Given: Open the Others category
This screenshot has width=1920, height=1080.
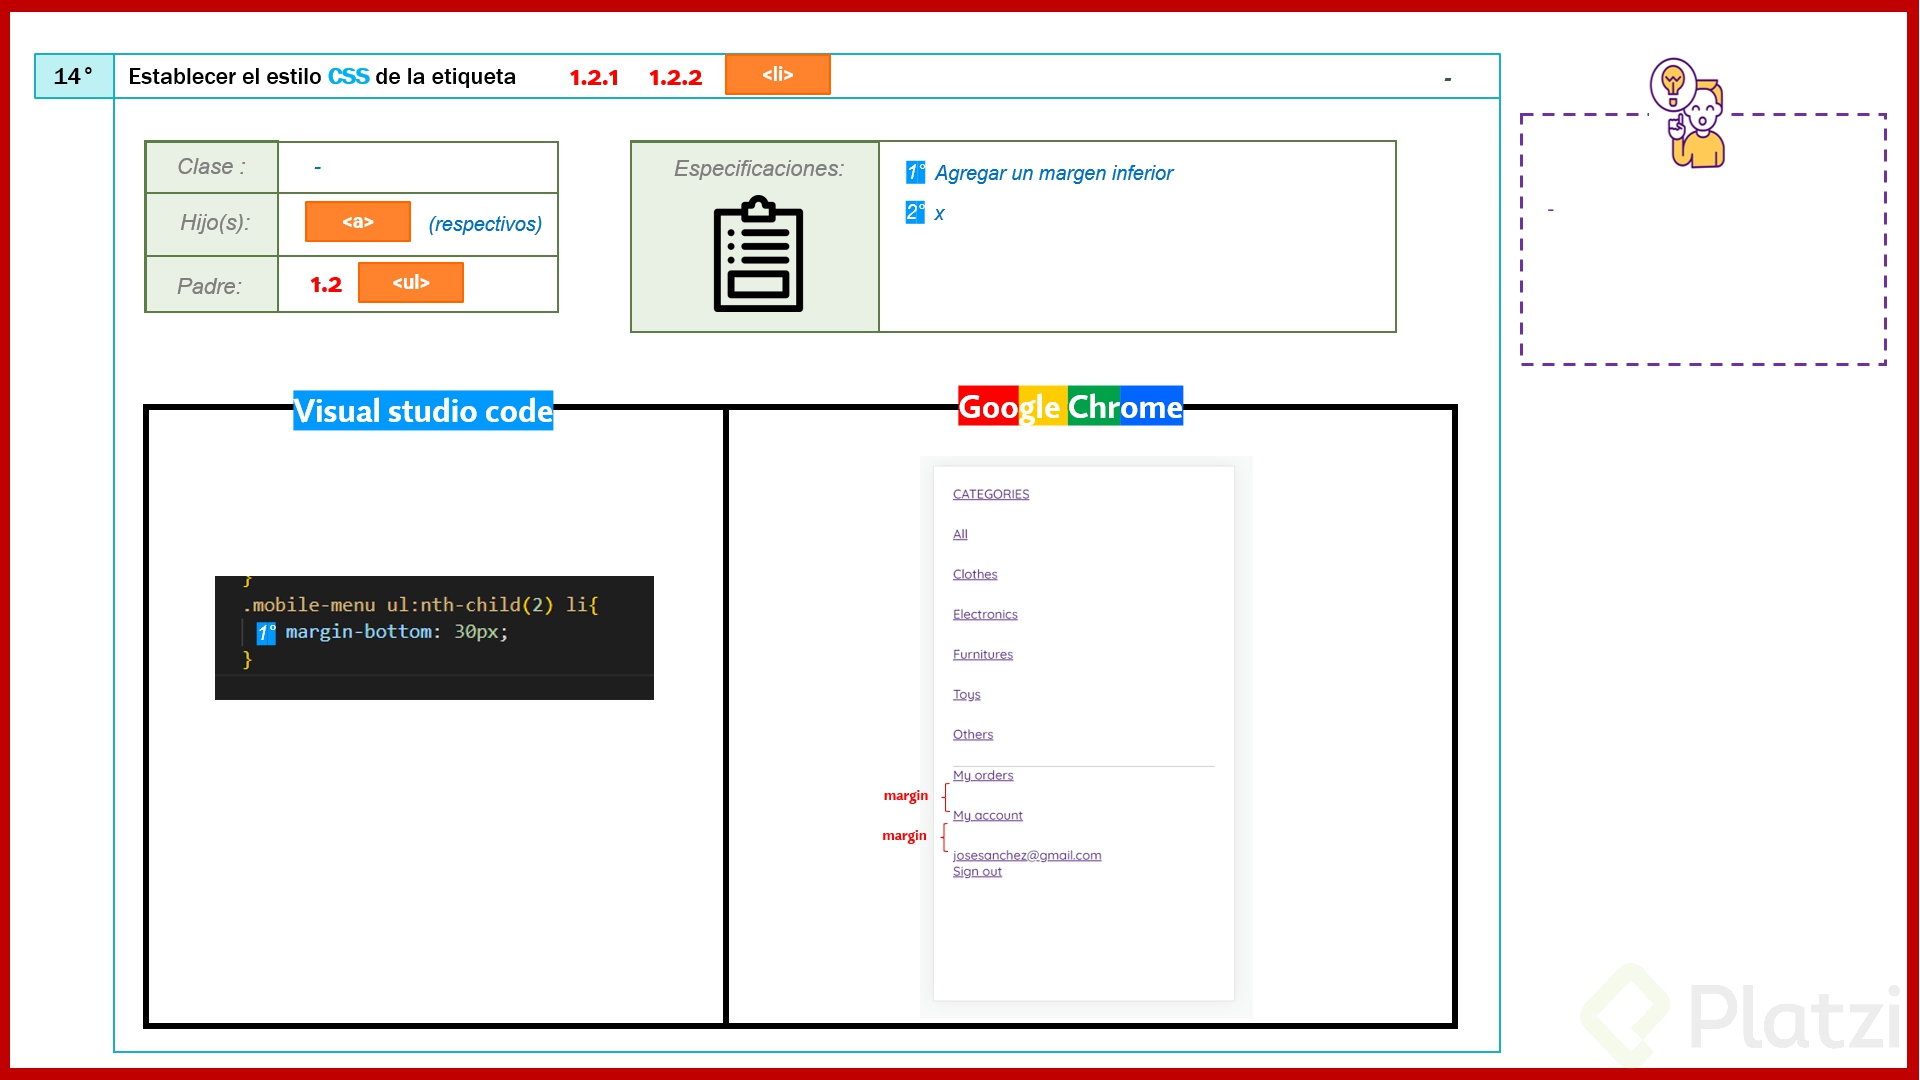Looking at the screenshot, I should point(972,734).
